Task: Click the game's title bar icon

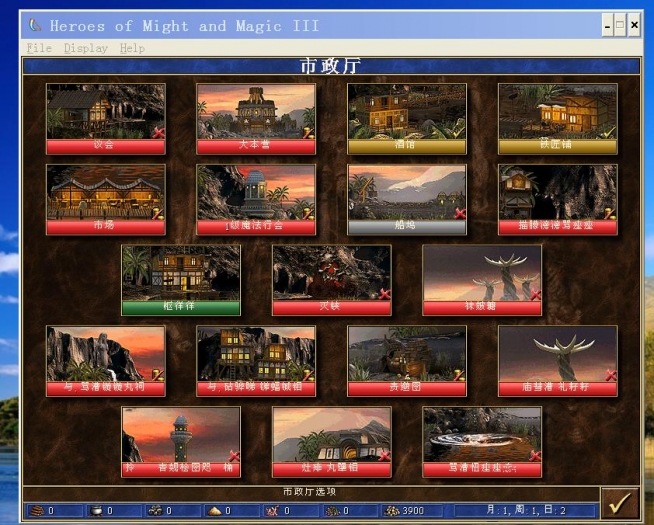Action: click(35, 25)
